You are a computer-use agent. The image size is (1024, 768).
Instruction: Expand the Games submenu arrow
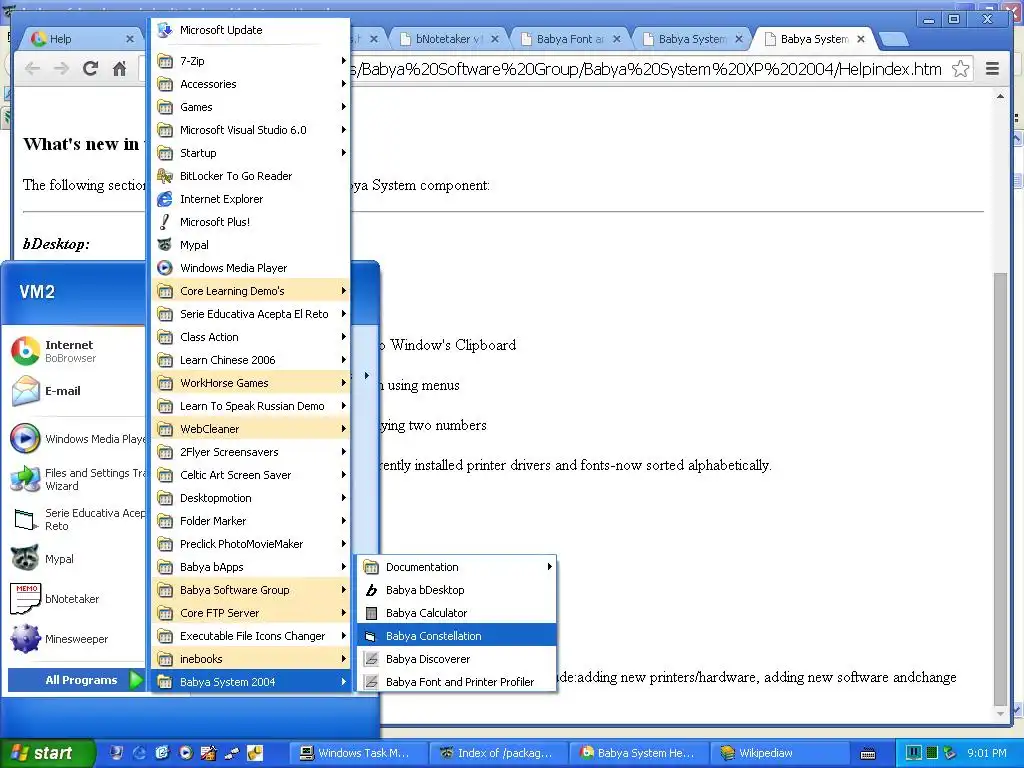[x=344, y=106]
